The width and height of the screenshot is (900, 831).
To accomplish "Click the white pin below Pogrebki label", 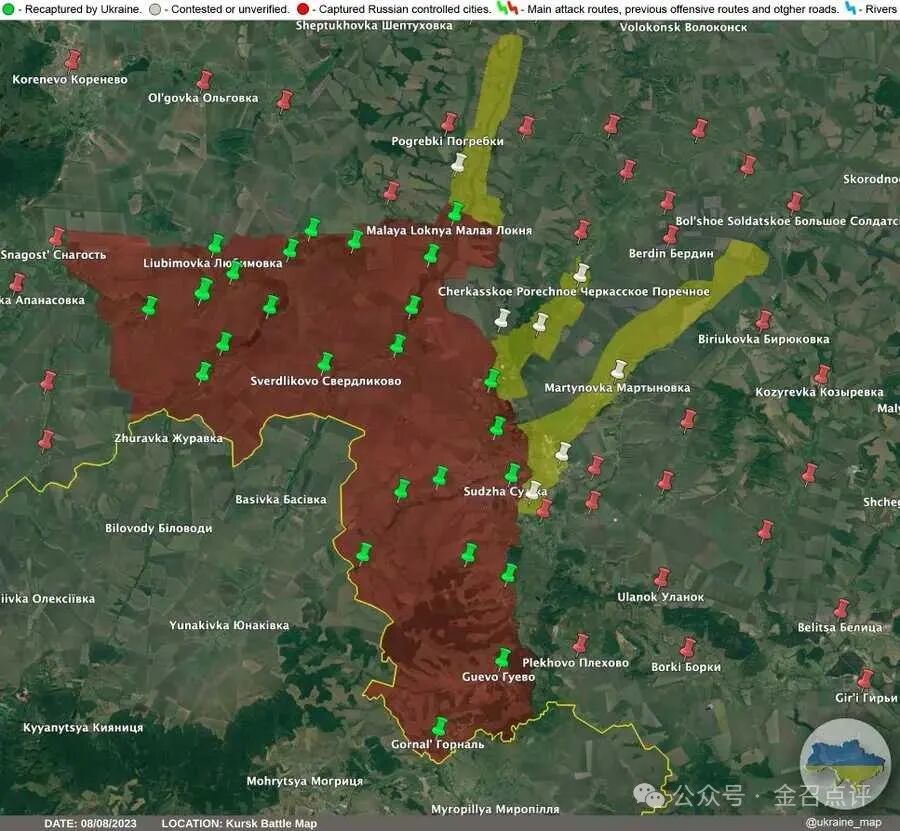I will coord(458,164).
